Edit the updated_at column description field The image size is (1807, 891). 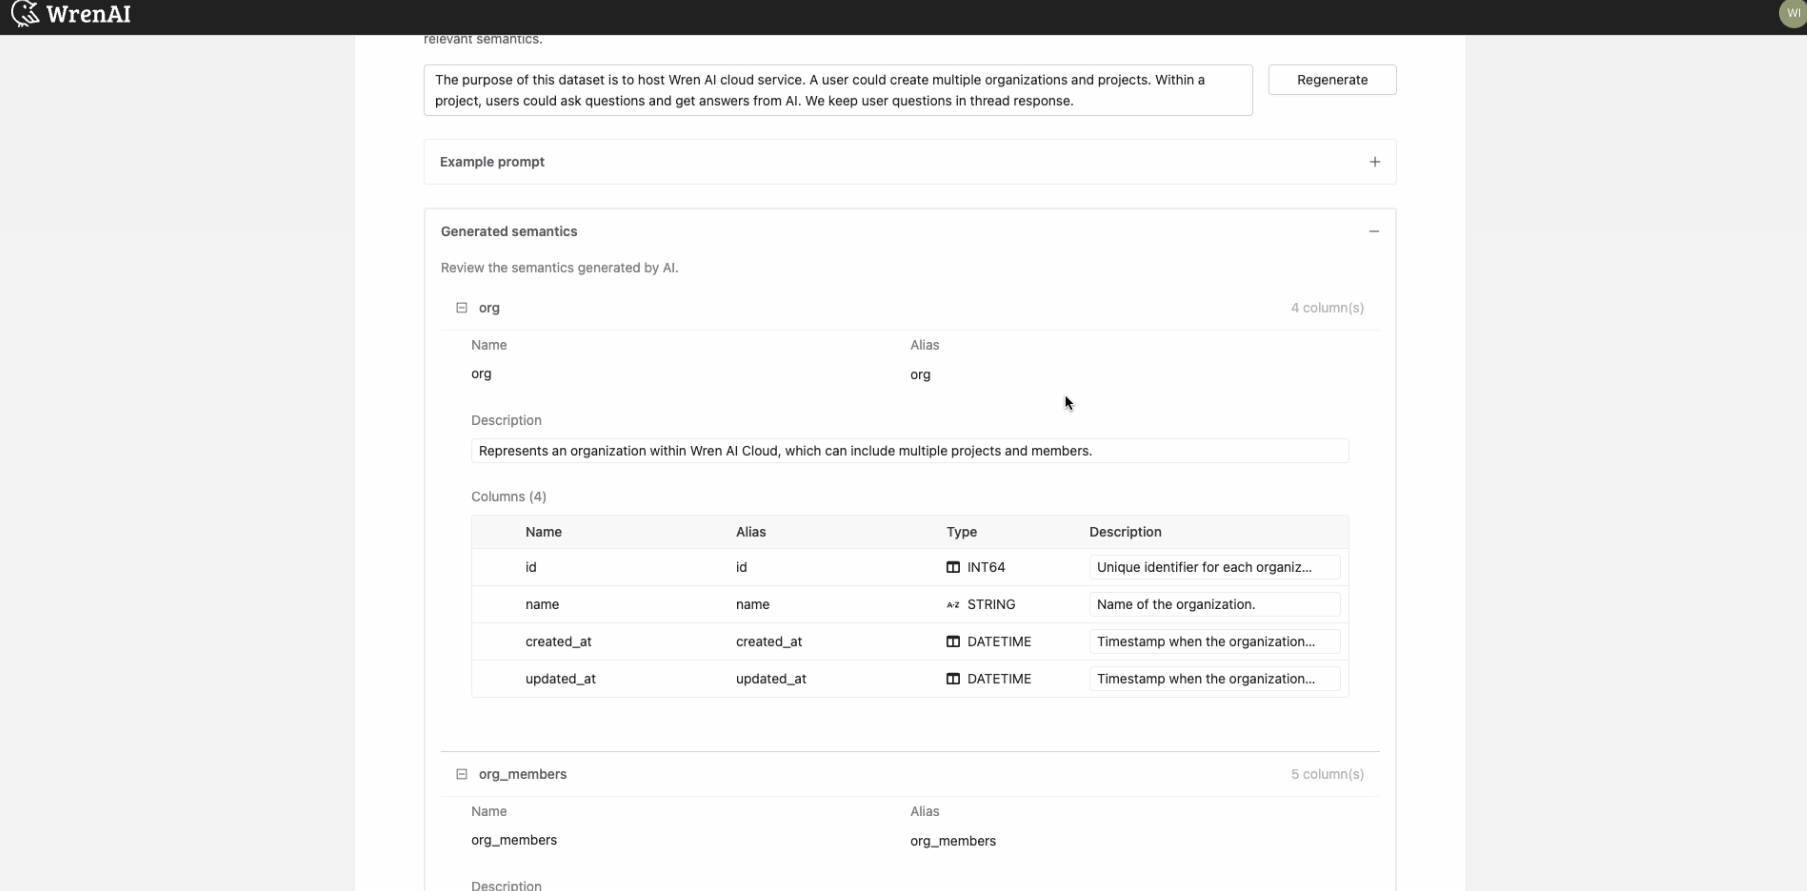1214,678
